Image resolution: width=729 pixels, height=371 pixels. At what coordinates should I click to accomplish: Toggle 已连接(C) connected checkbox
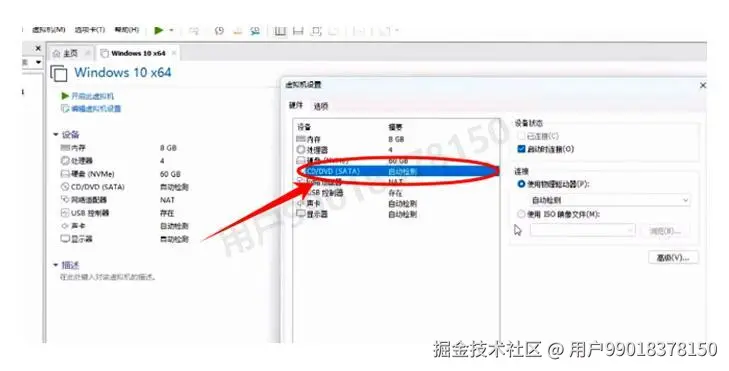pyautogui.click(x=521, y=136)
